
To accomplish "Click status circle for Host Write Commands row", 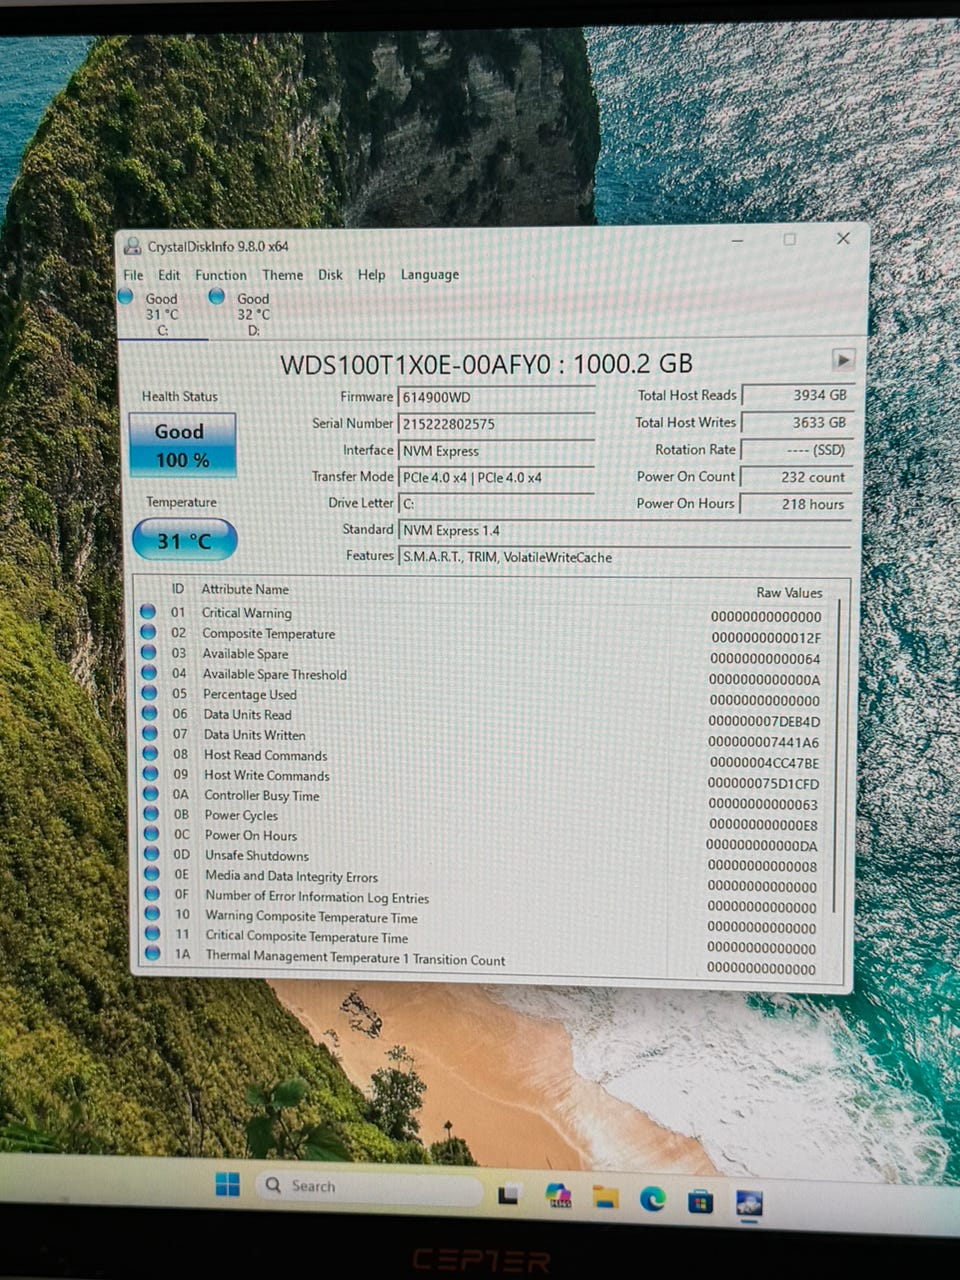I will coord(151,773).
